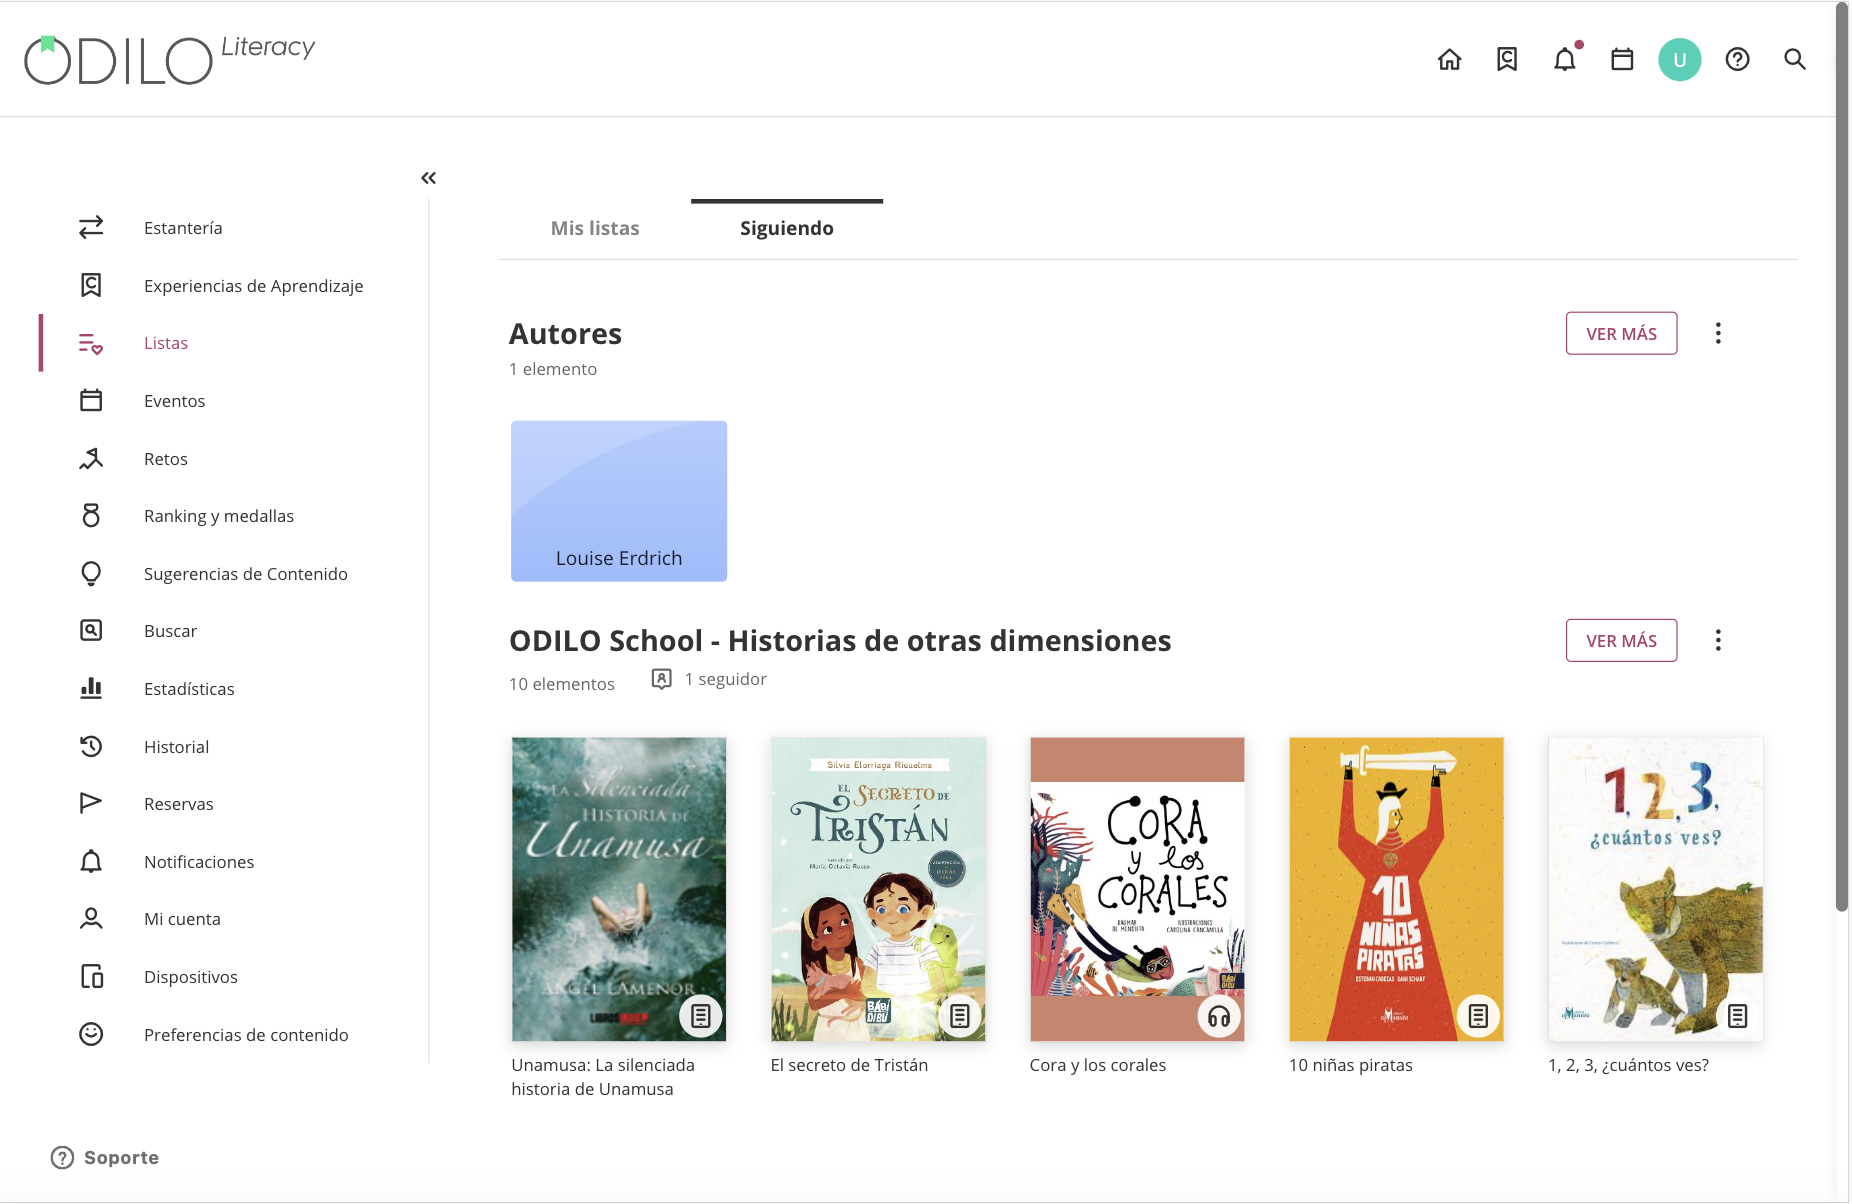Open Mi cuenta in the sidebar
This screenshot has height=1204, width=1852.
tap(182, 919)
